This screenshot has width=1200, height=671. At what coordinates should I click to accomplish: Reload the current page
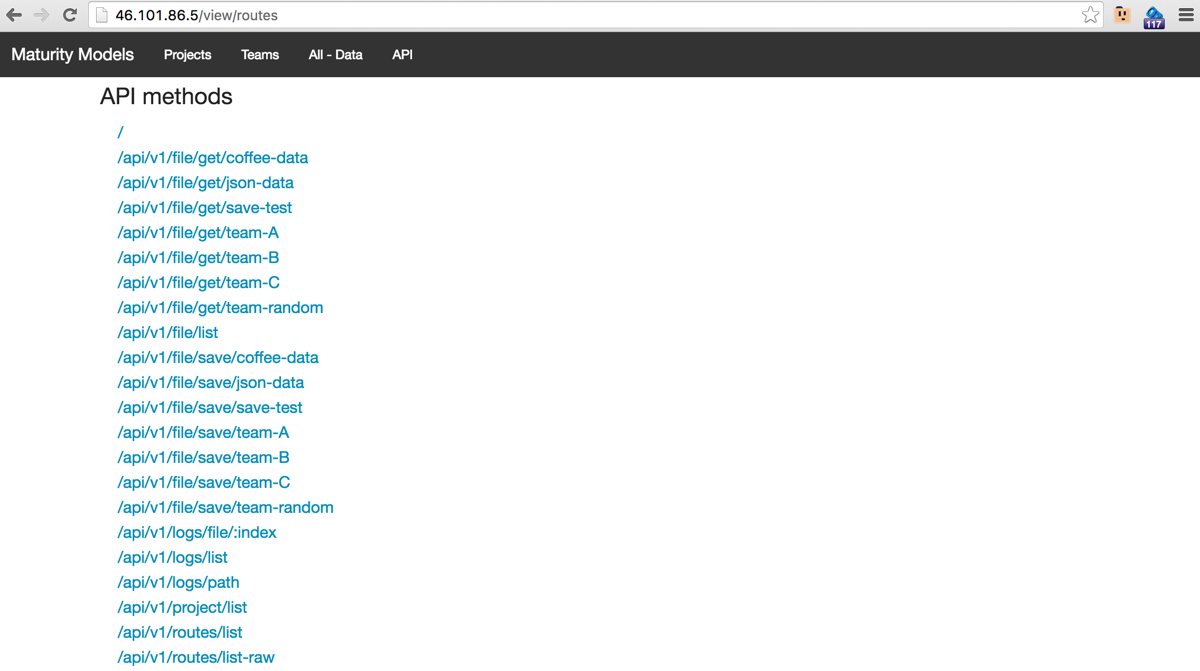[x=69, y=15]
